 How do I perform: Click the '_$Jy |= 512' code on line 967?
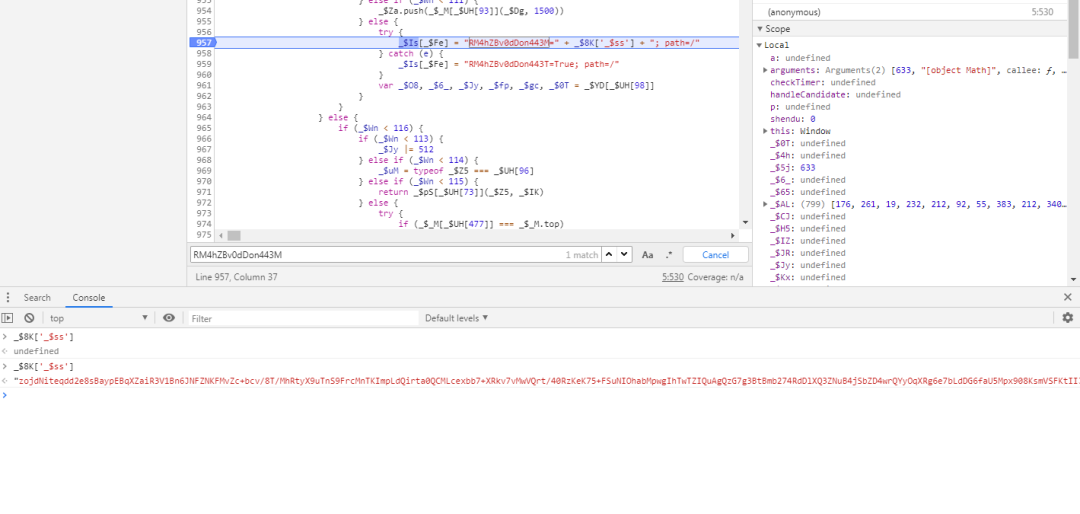(x=406, y=150)
